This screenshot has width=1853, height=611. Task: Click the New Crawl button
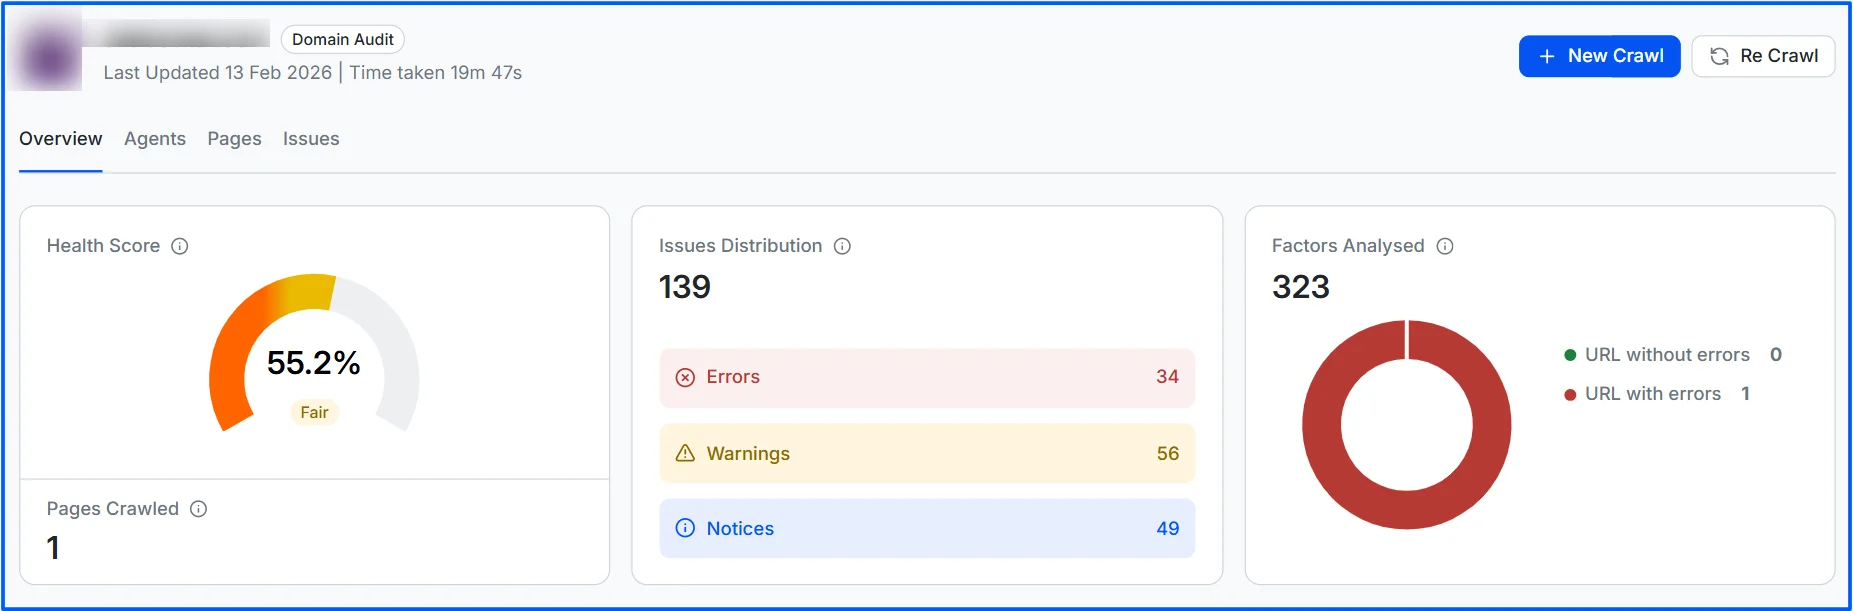click(1598, 56)
